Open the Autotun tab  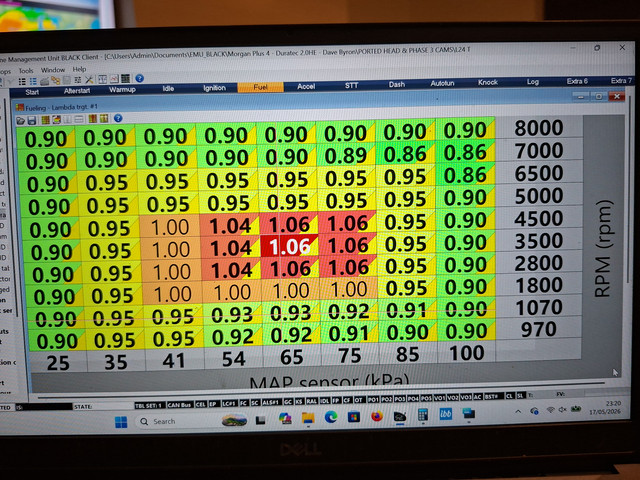click(442, 83)
